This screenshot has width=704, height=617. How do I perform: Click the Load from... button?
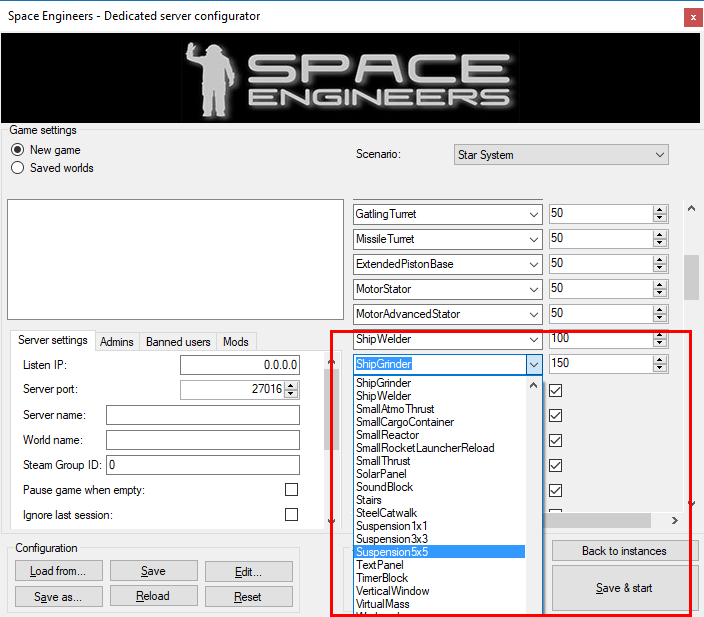point(58,571)
